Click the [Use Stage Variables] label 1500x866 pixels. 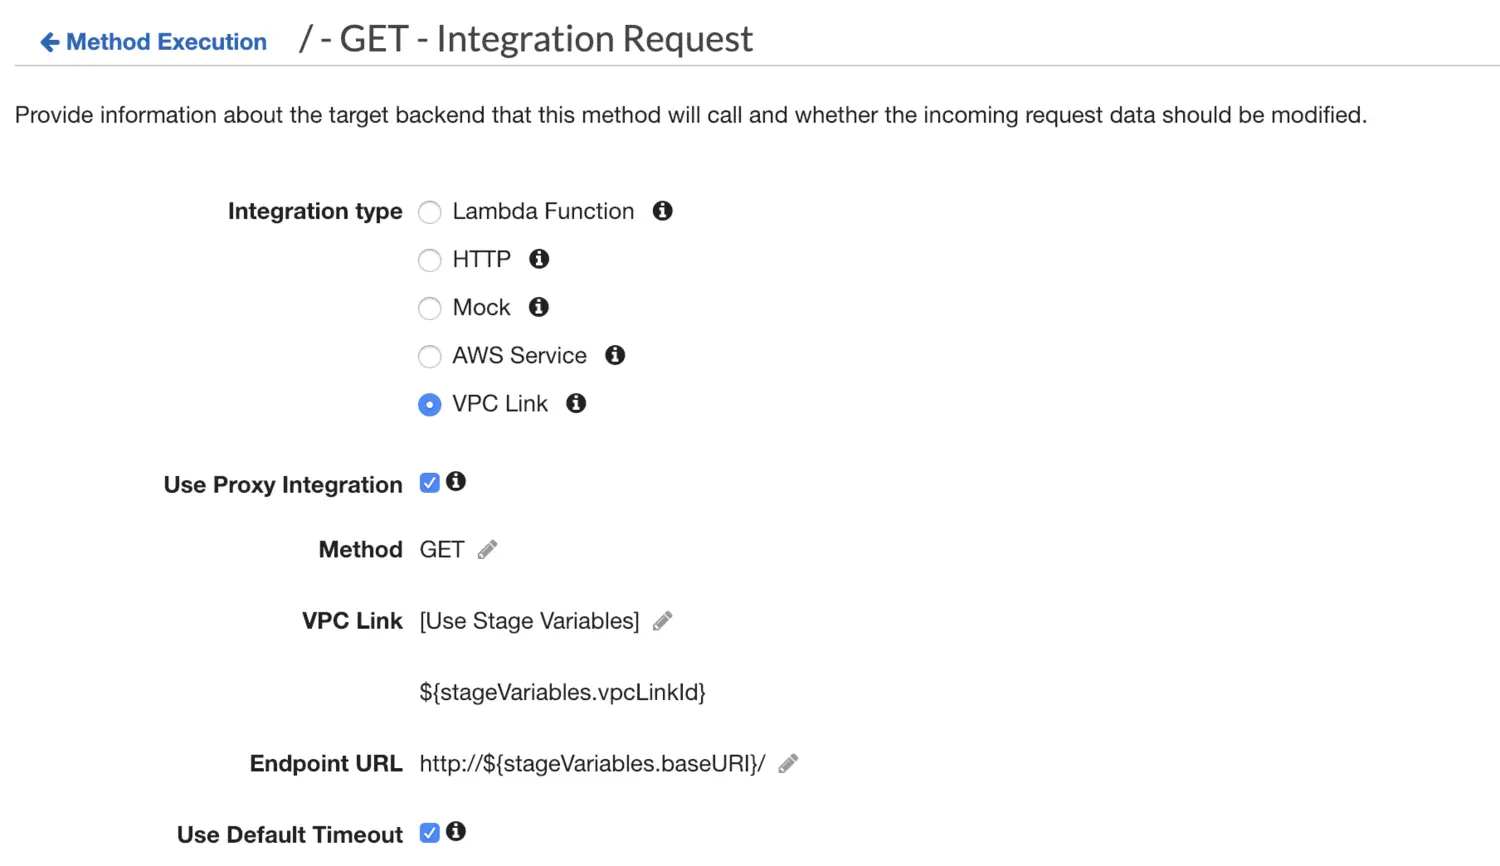coord(529,621)
